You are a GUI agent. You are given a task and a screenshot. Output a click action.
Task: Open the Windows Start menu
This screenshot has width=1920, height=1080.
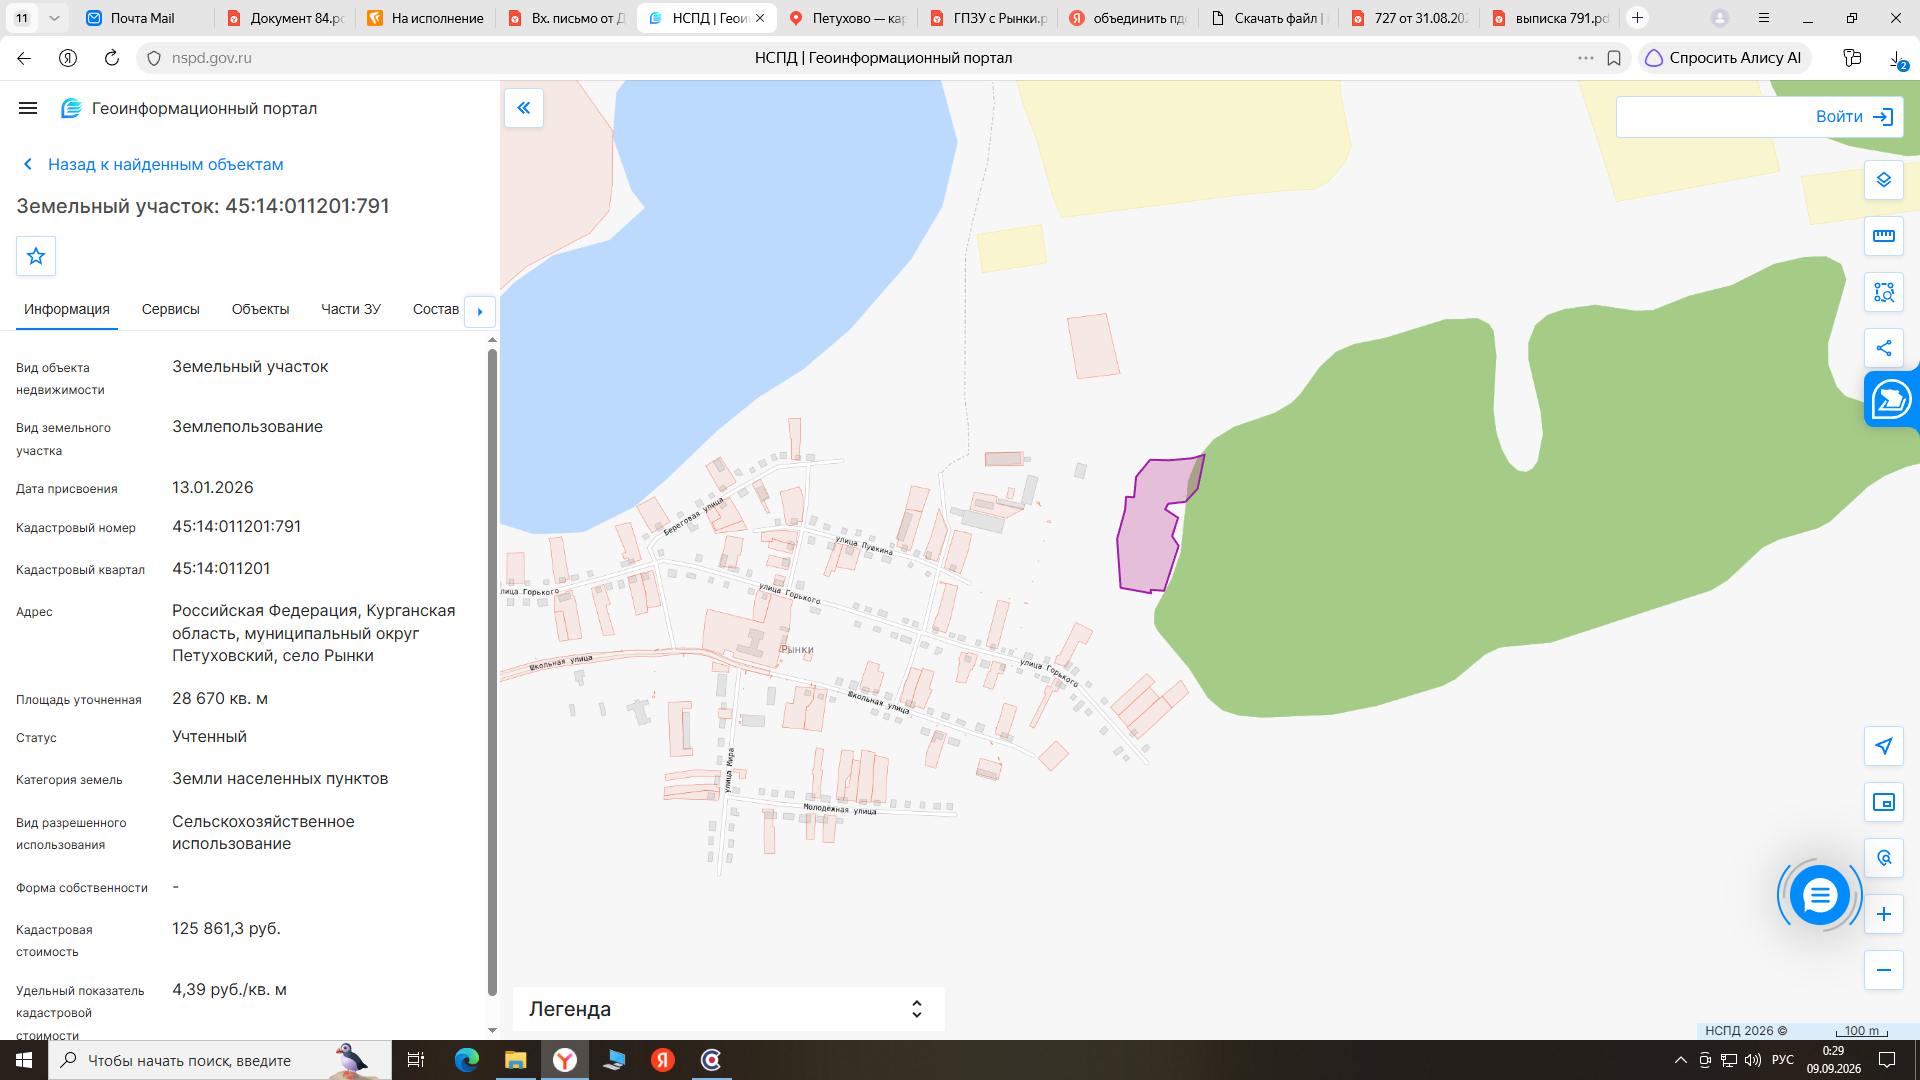[x=24, y=1060]
